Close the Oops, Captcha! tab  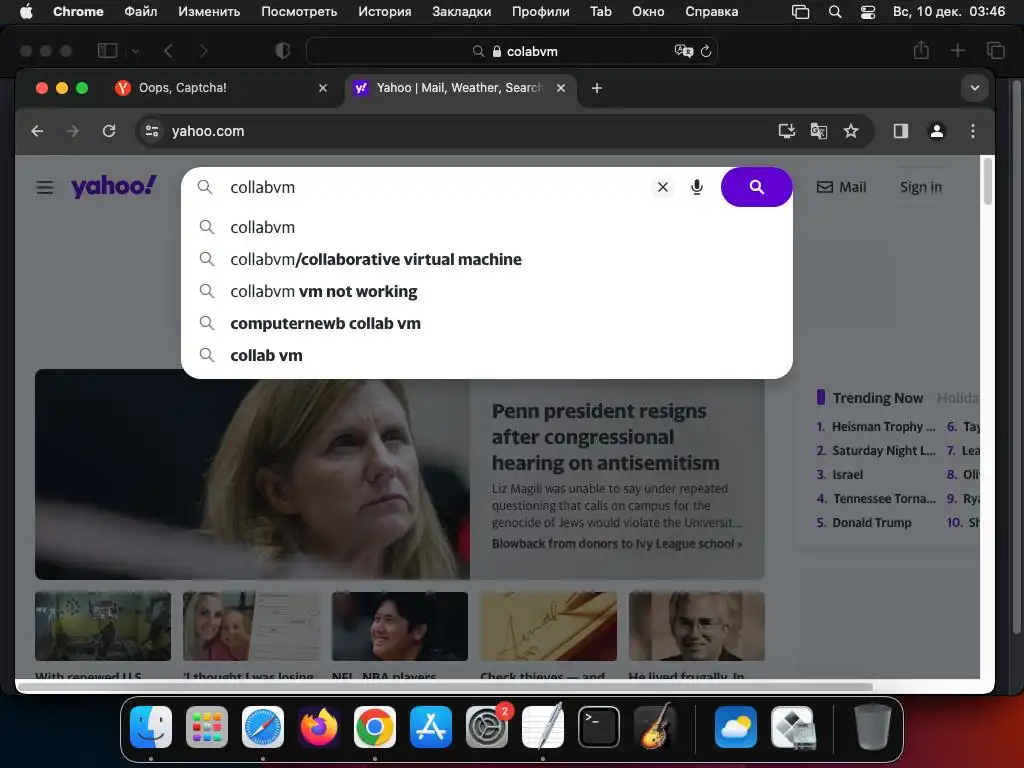tap(323, 88)
